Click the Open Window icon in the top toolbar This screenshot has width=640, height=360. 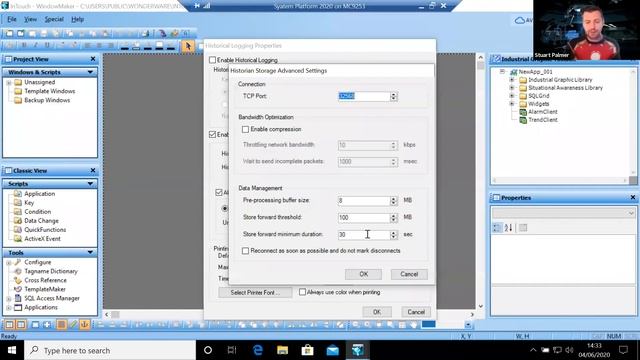21,33
